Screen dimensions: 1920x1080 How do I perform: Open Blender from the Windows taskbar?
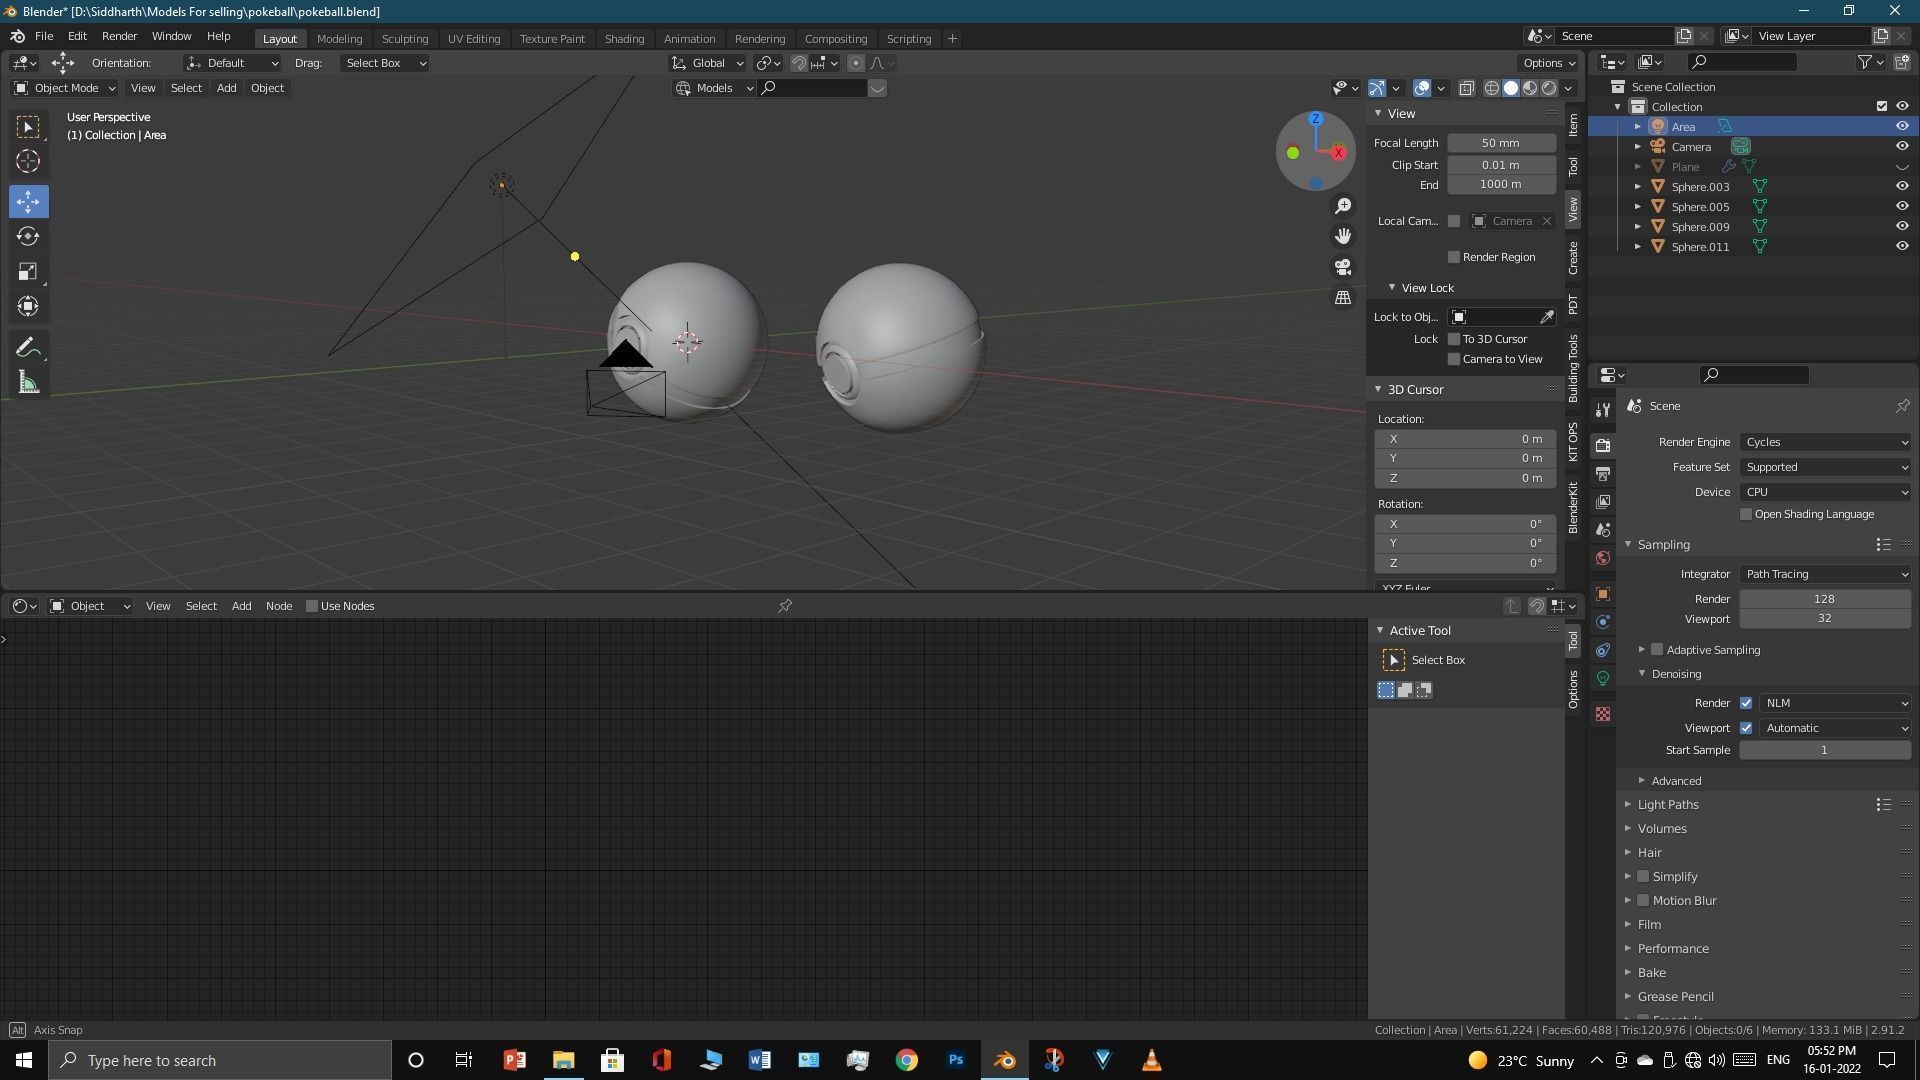coord(1005,1060)
